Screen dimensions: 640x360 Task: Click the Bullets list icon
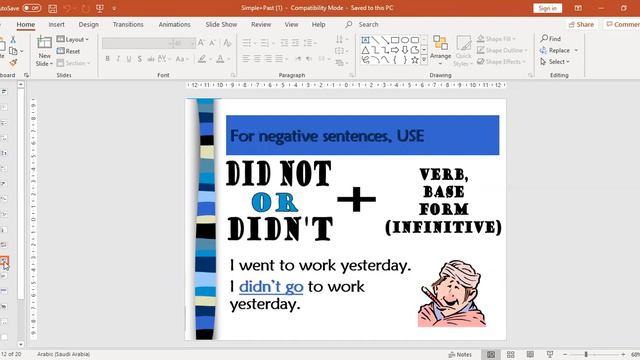coord(247,43)
